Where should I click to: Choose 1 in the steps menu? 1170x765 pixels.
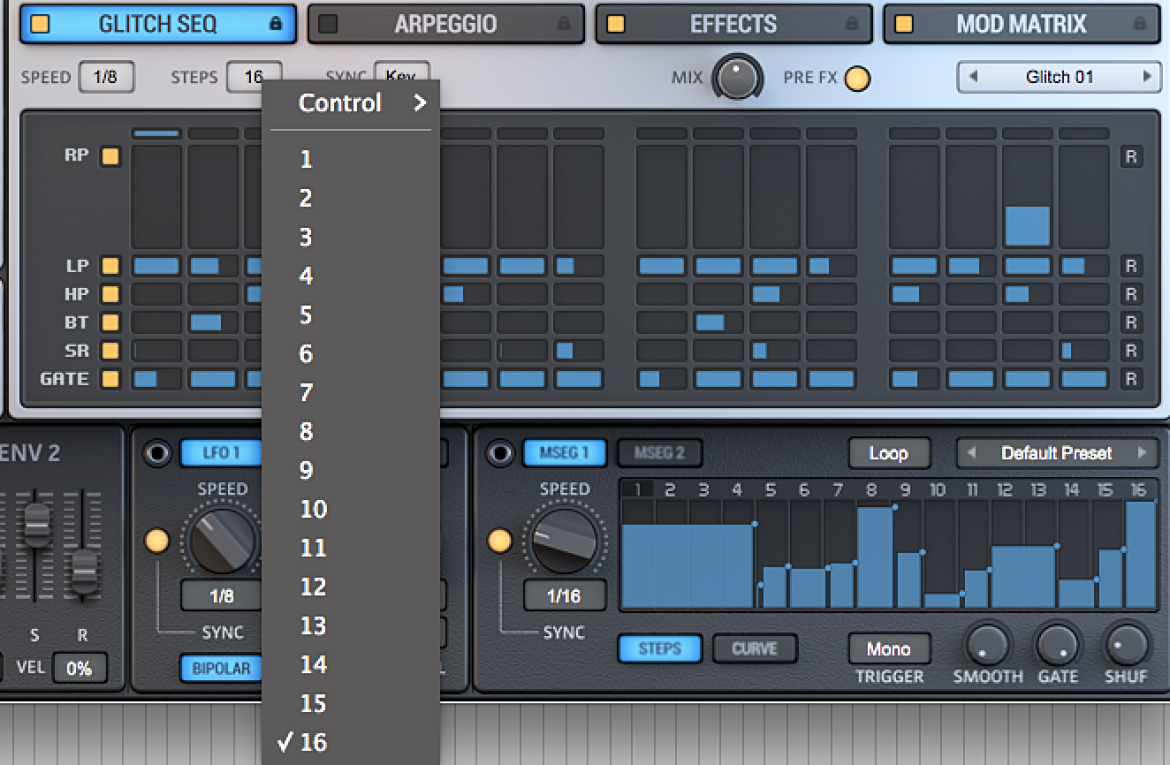pos(351,159)
